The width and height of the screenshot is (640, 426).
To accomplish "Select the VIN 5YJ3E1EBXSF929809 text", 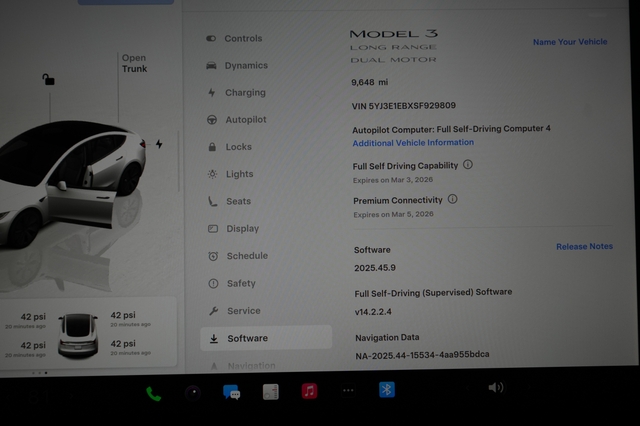I will click(404, 106).
